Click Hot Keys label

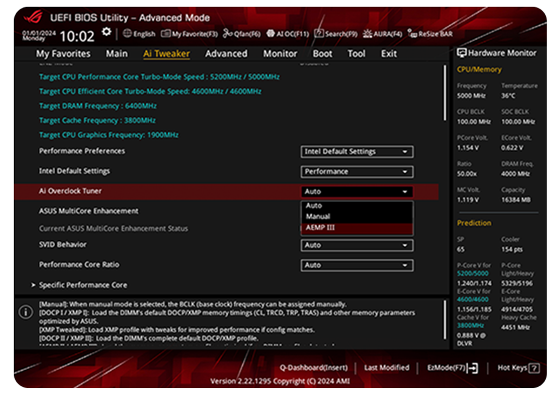point(512,368)
